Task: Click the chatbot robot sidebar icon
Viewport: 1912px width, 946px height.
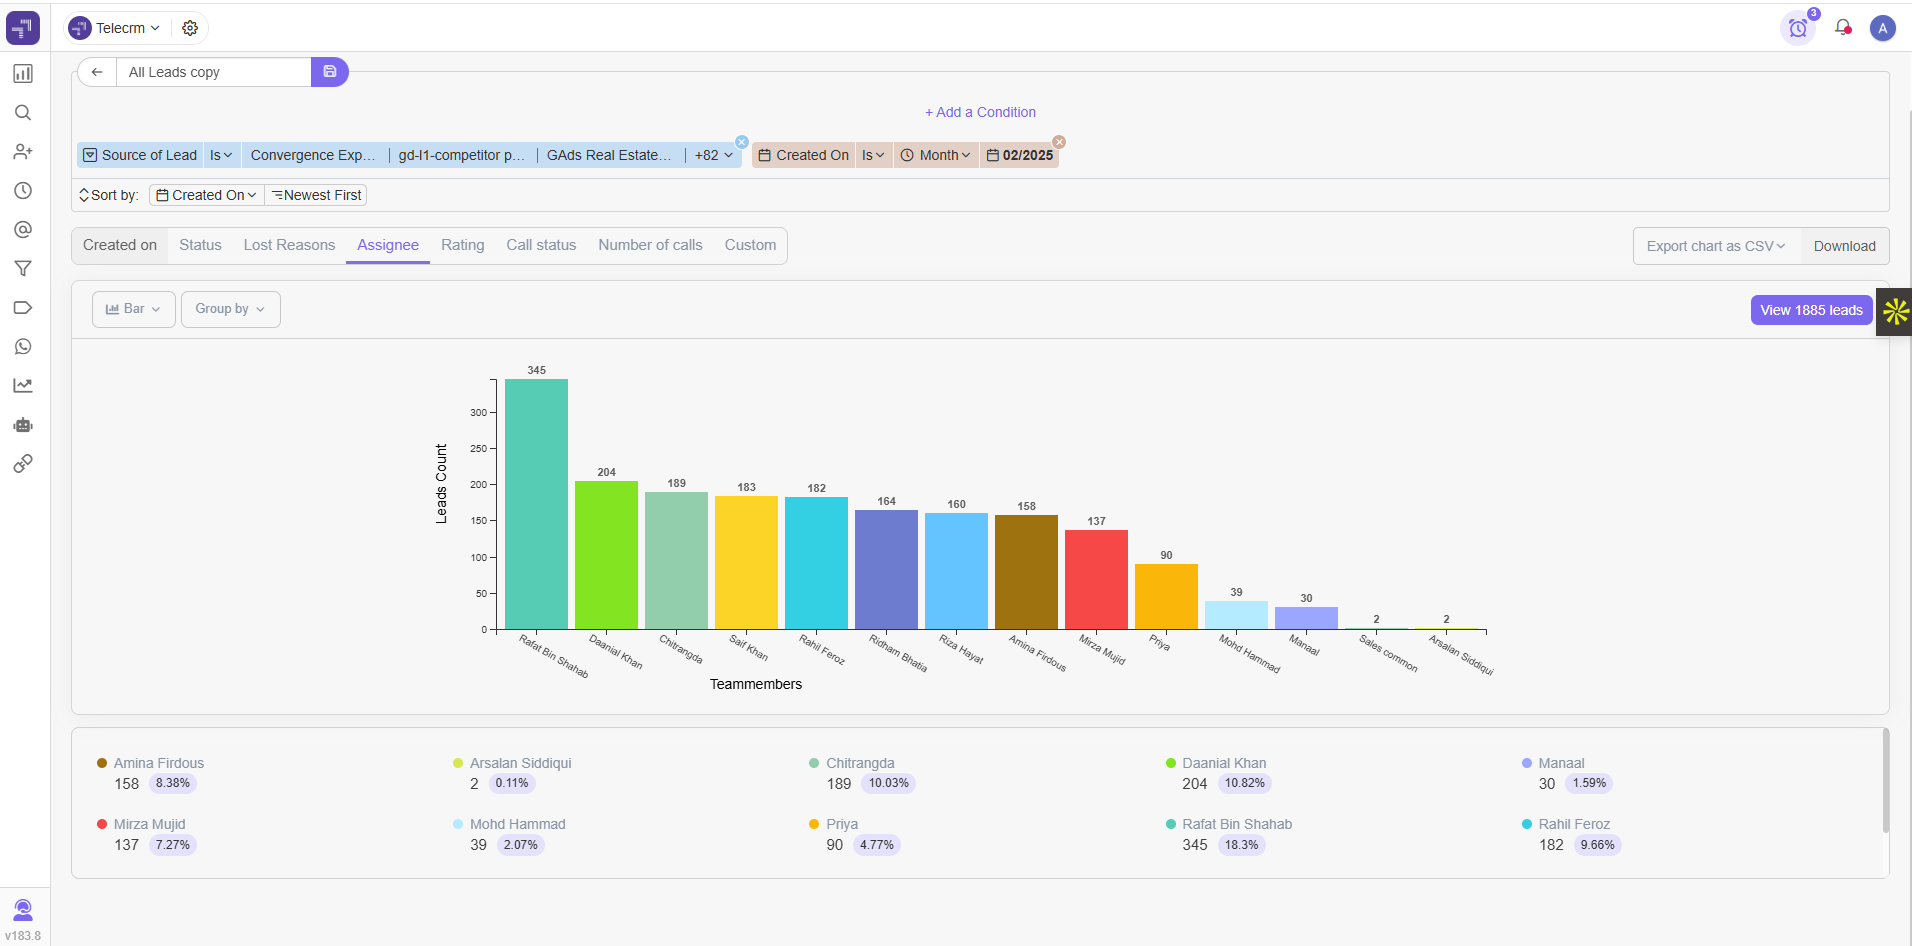Action: pos(23,425)
